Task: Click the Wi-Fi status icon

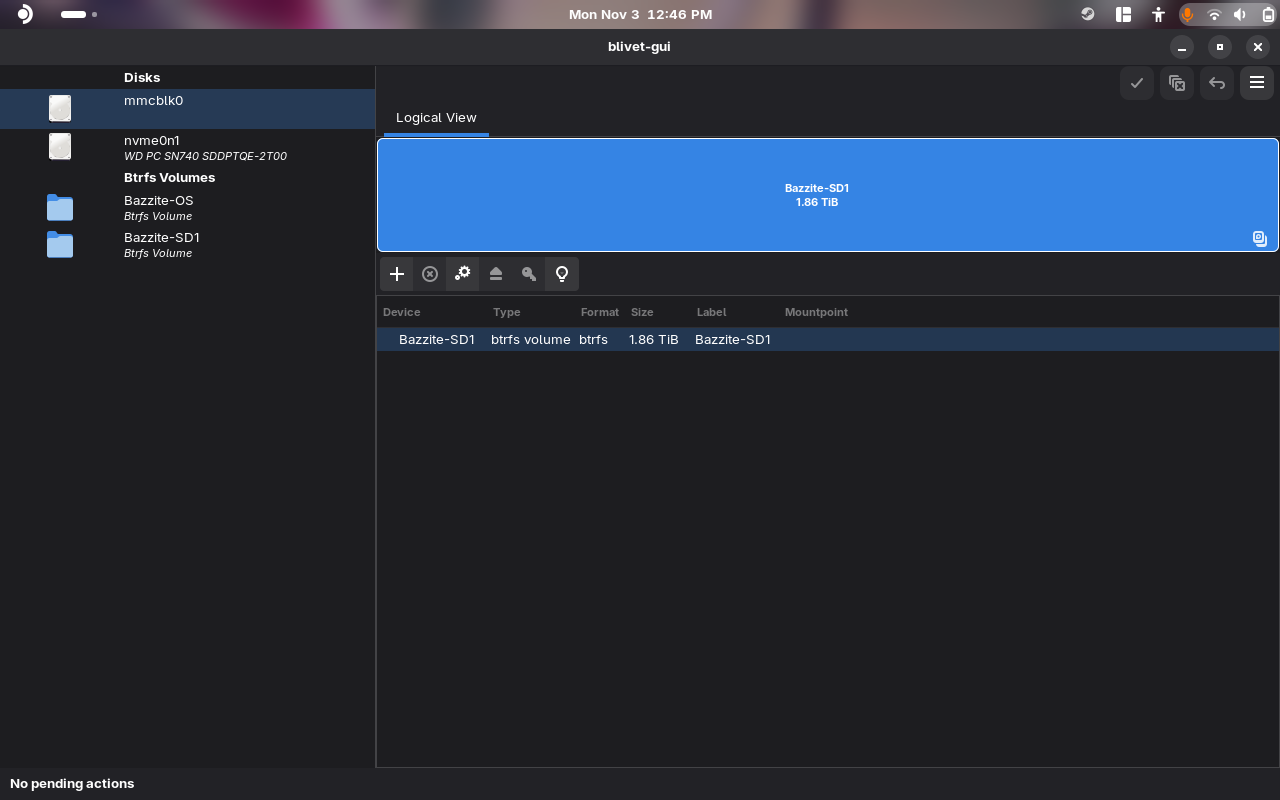Action: [1214, 14]
